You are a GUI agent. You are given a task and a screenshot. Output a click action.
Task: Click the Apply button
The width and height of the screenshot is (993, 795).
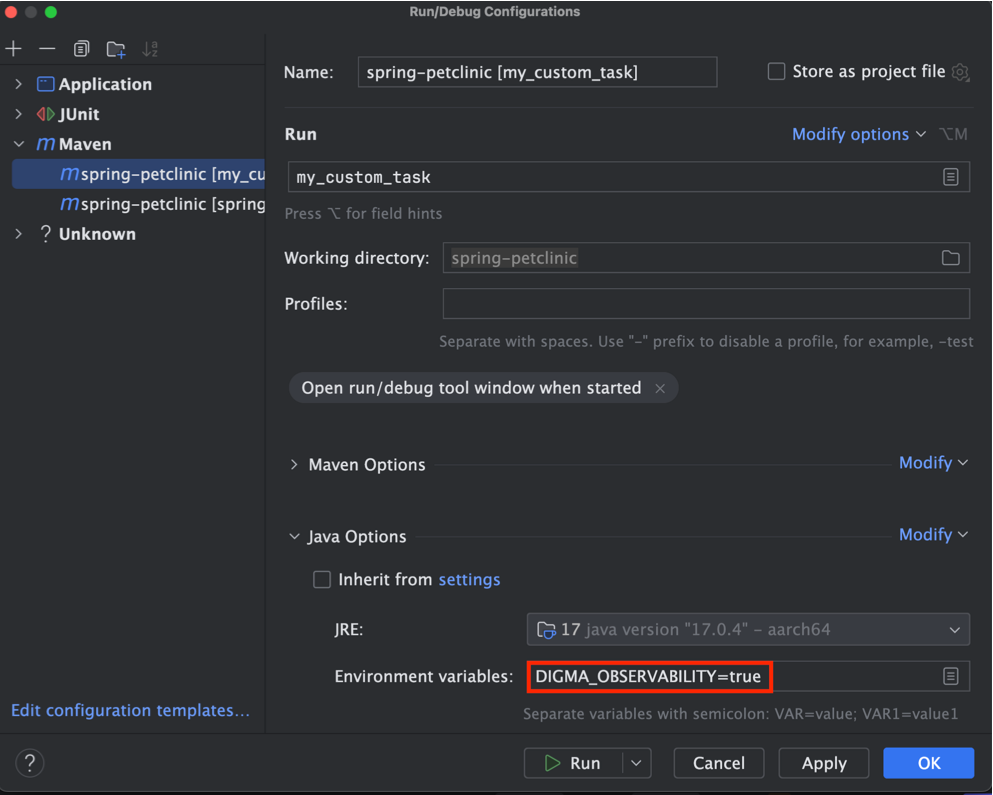click(x=824, y=763)
